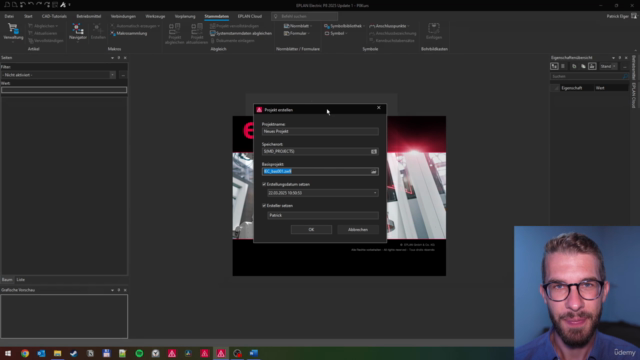Viewport: 640px width, 360px height.
Task: Switch to the Start ribbon tab
Action: pos(28,16)
